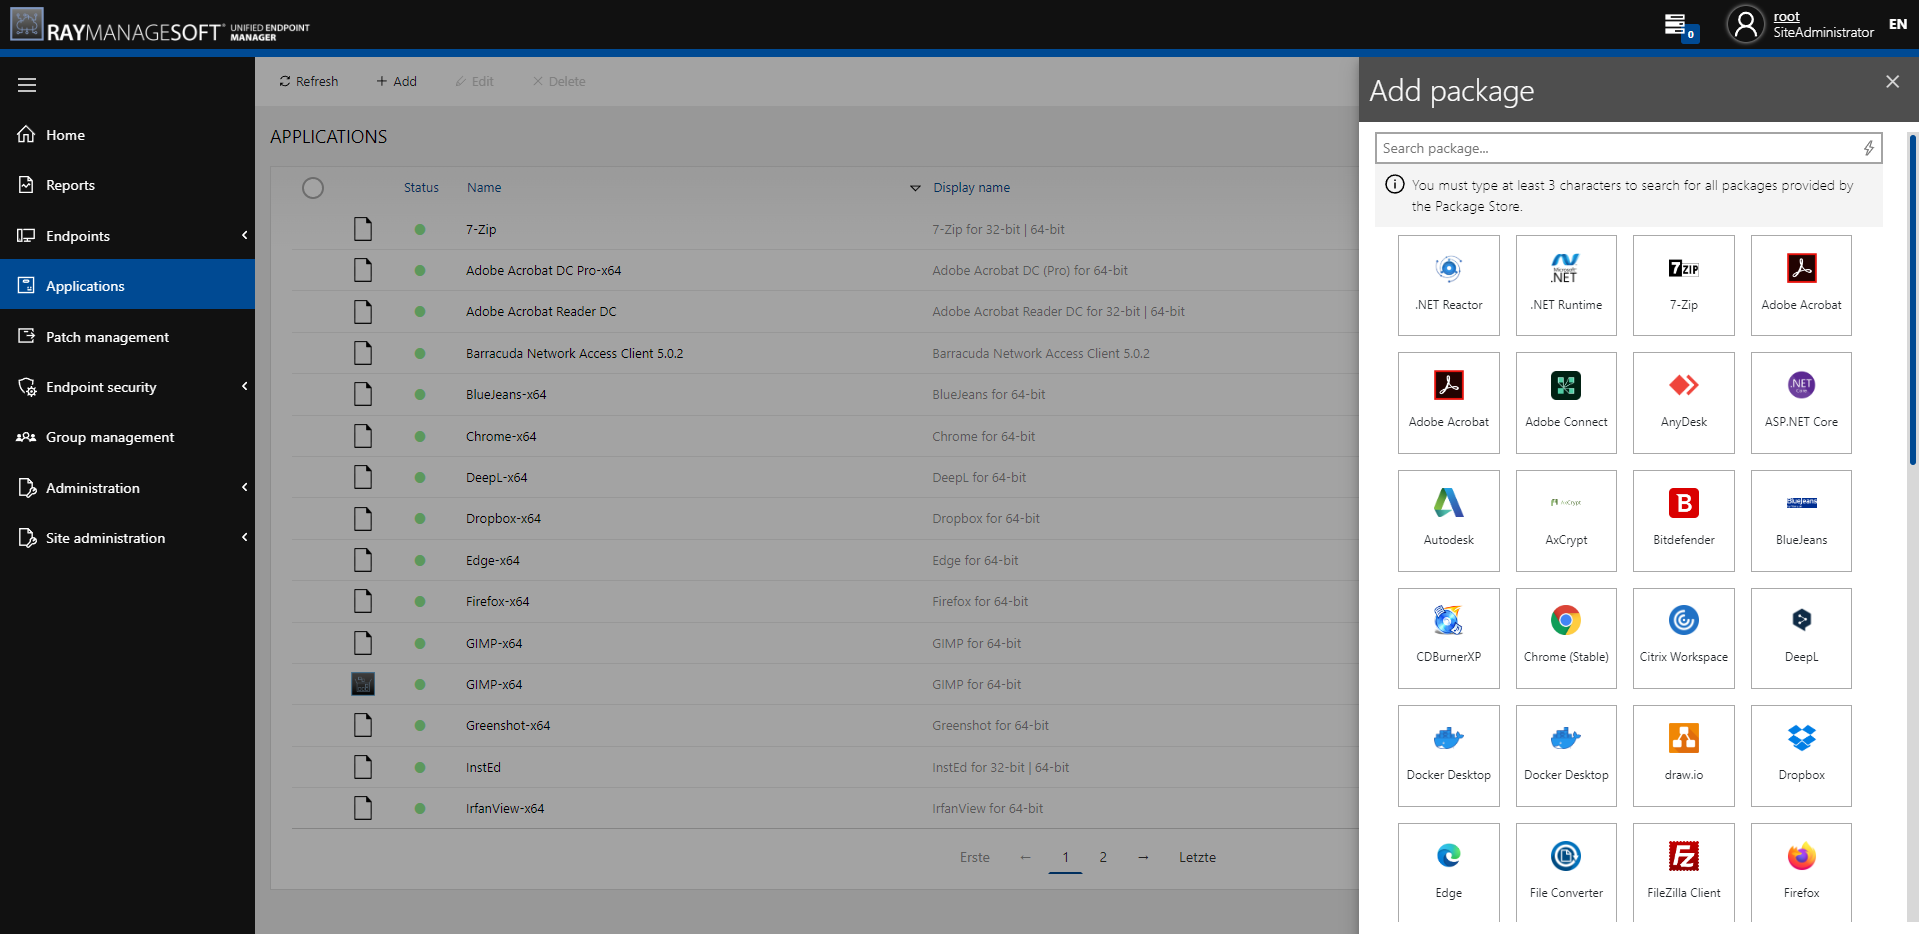Expand the Endpoint security submenu chevron
Image resolution: width=1919 pixels, height=934 pixels.
(244, 386)
